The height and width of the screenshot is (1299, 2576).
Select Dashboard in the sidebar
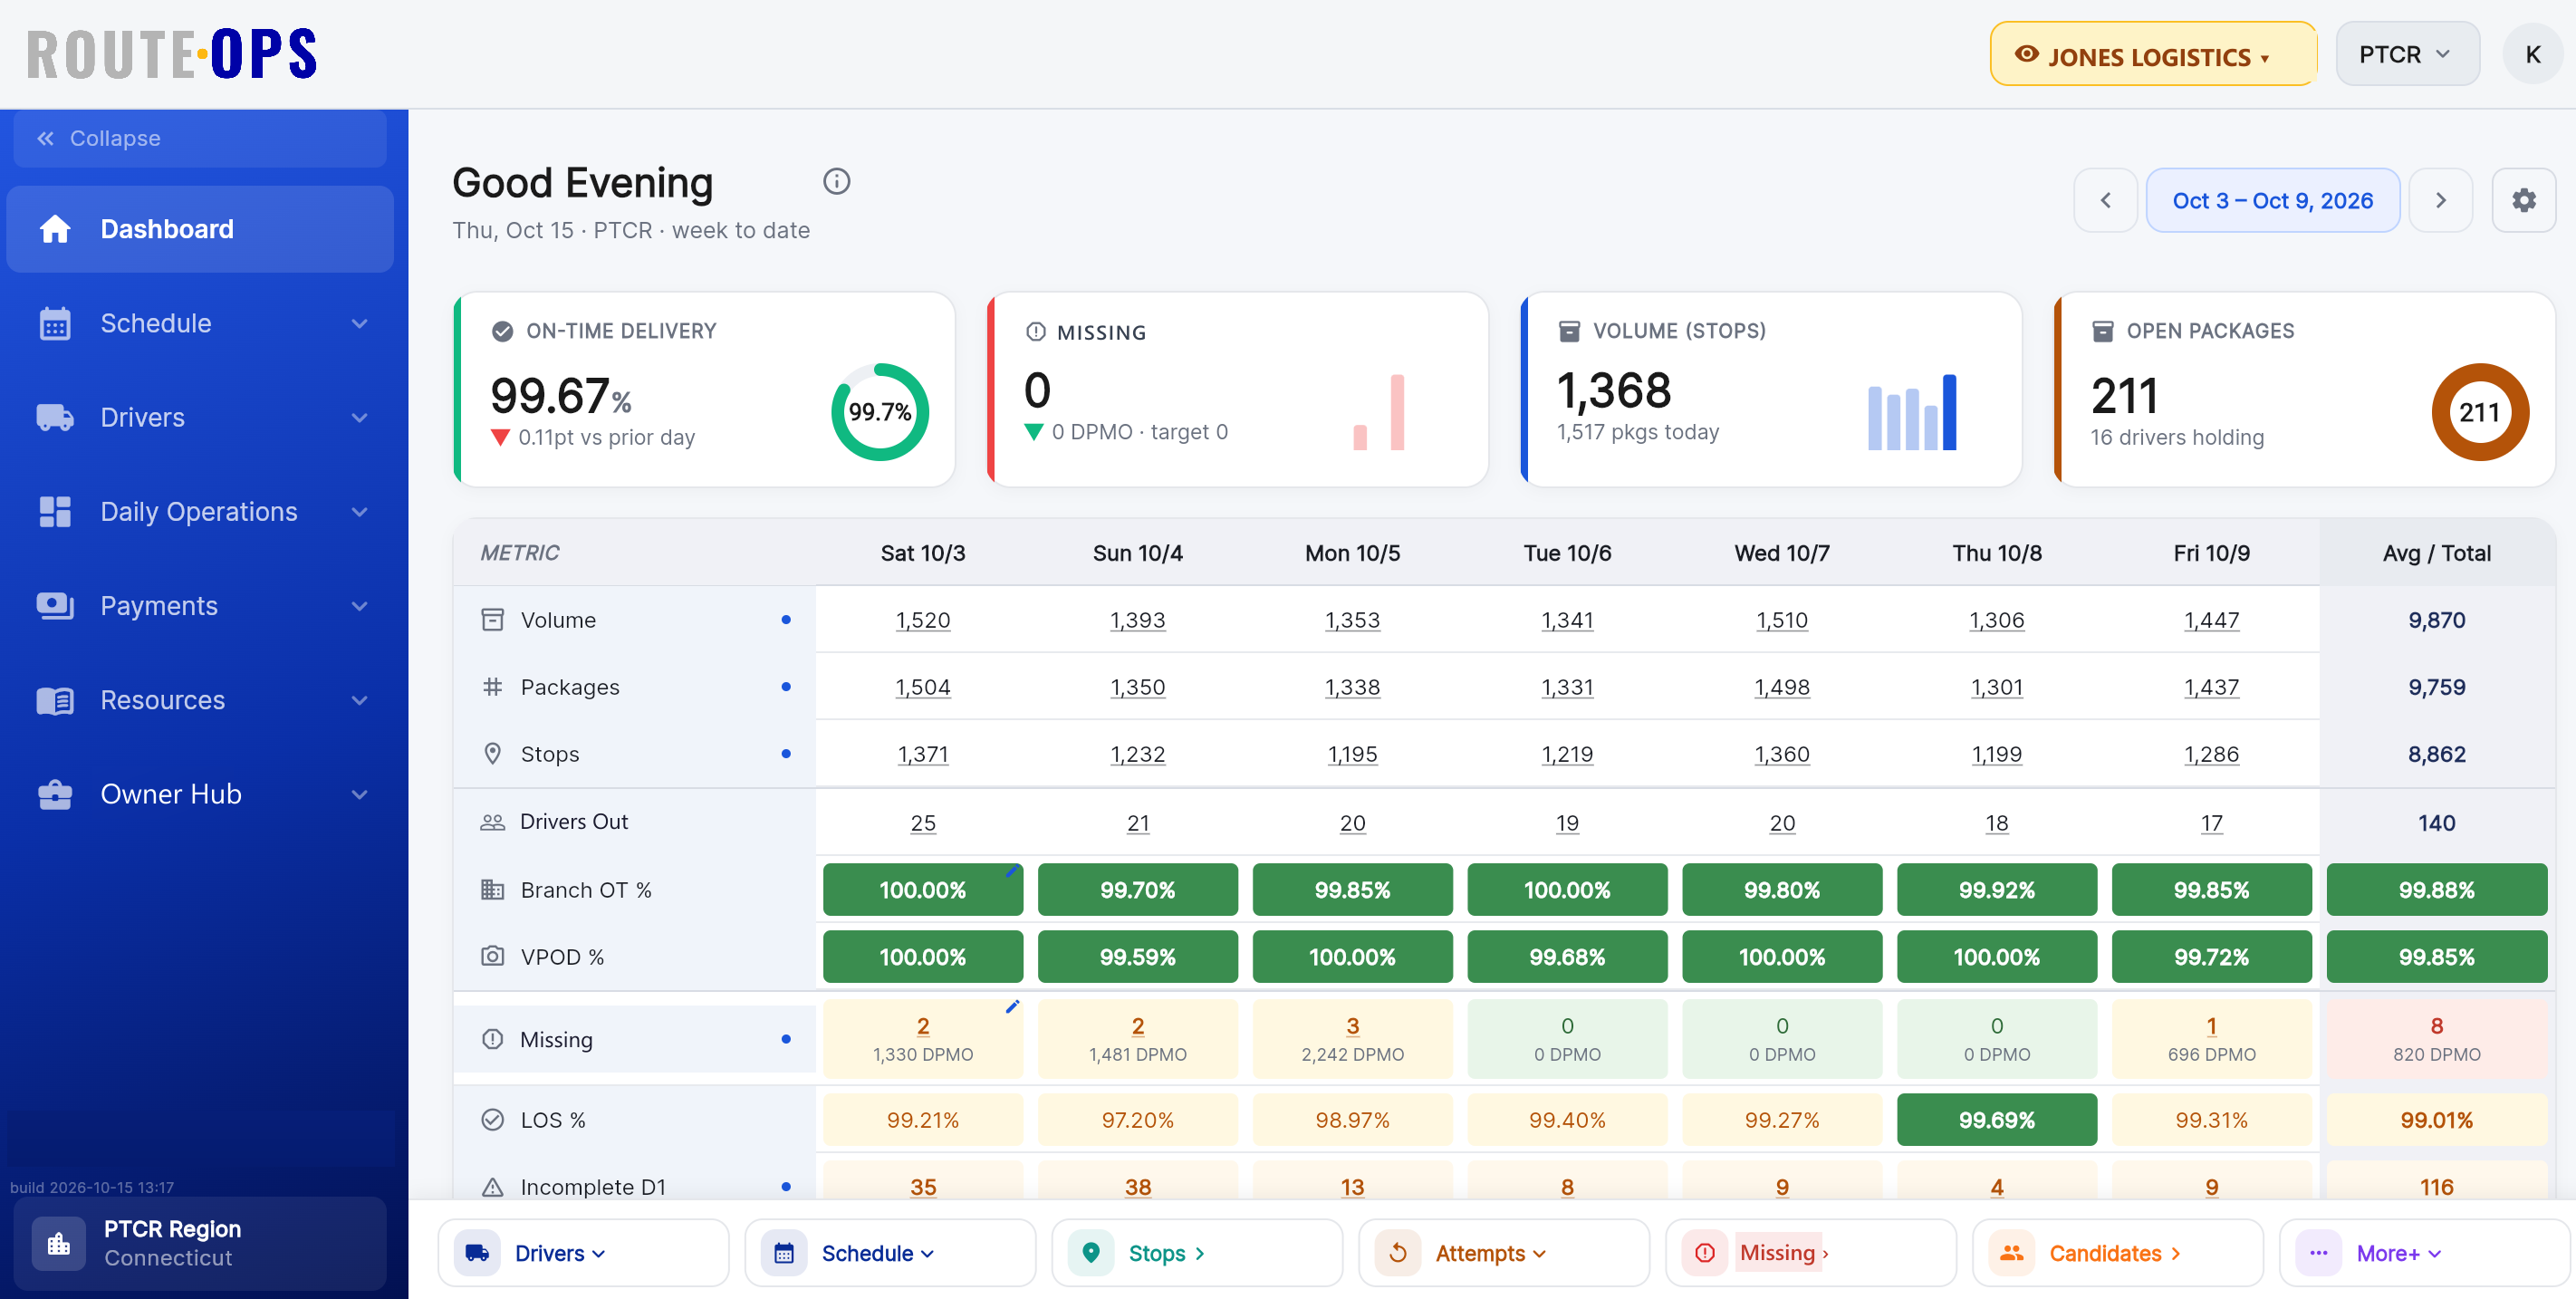200,229
